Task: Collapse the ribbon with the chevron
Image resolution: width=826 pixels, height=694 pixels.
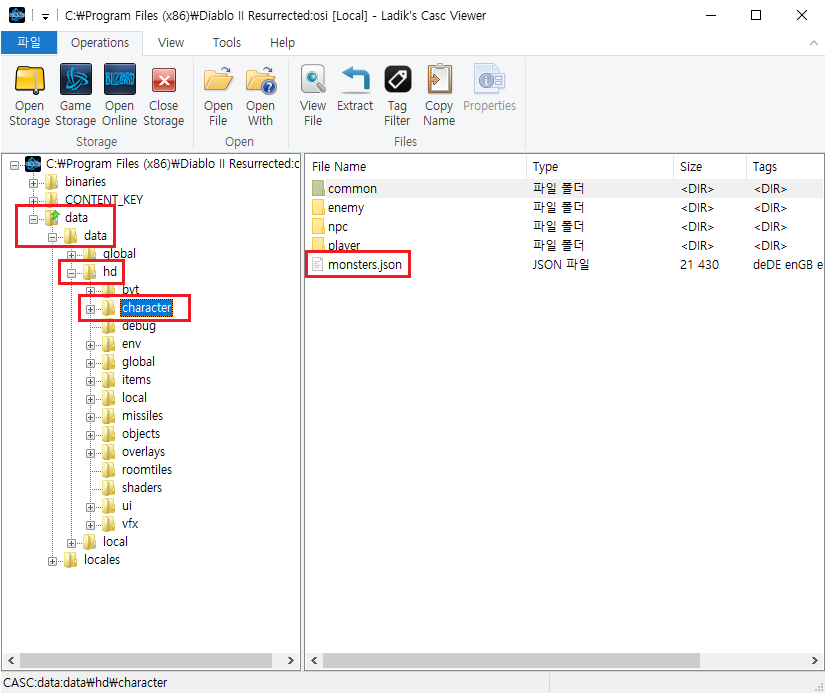Action: [813, 43]
